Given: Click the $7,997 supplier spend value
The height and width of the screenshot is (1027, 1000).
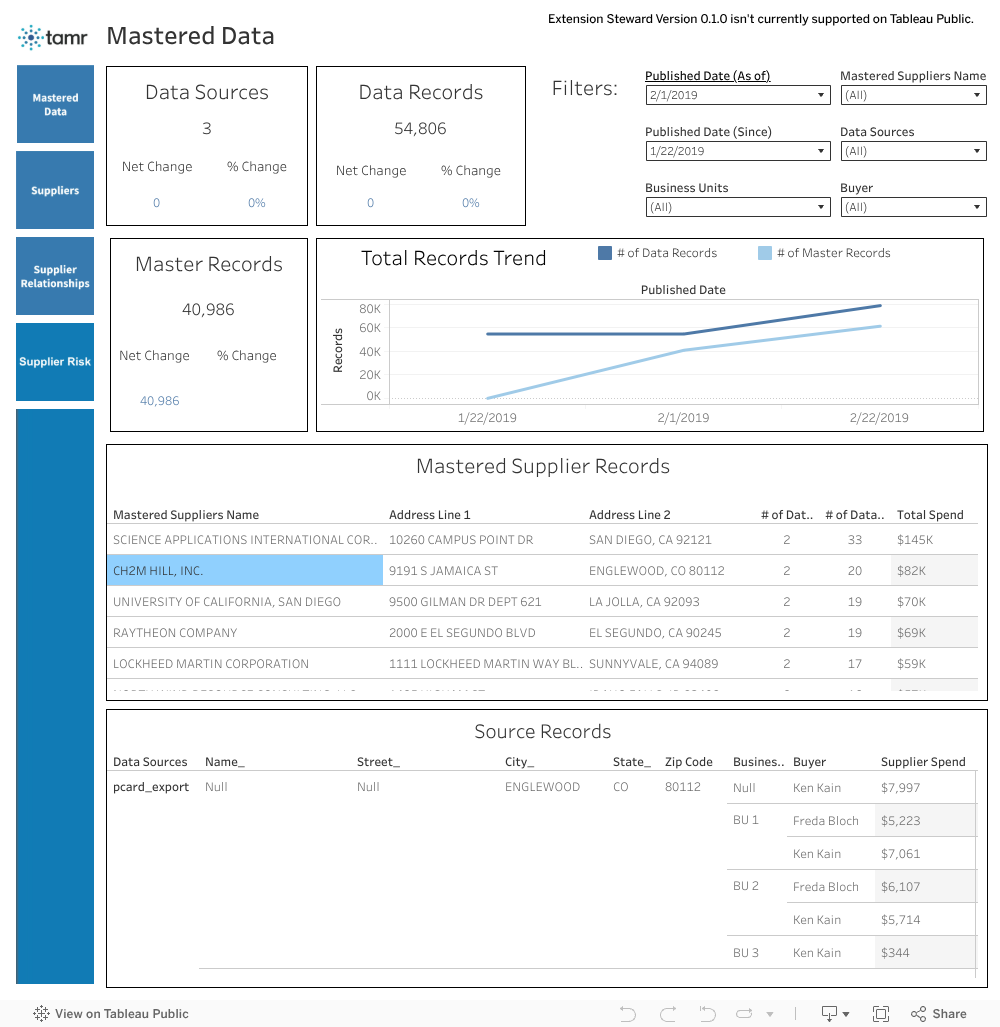Looking at the screenshot, I should pos(900,788).
